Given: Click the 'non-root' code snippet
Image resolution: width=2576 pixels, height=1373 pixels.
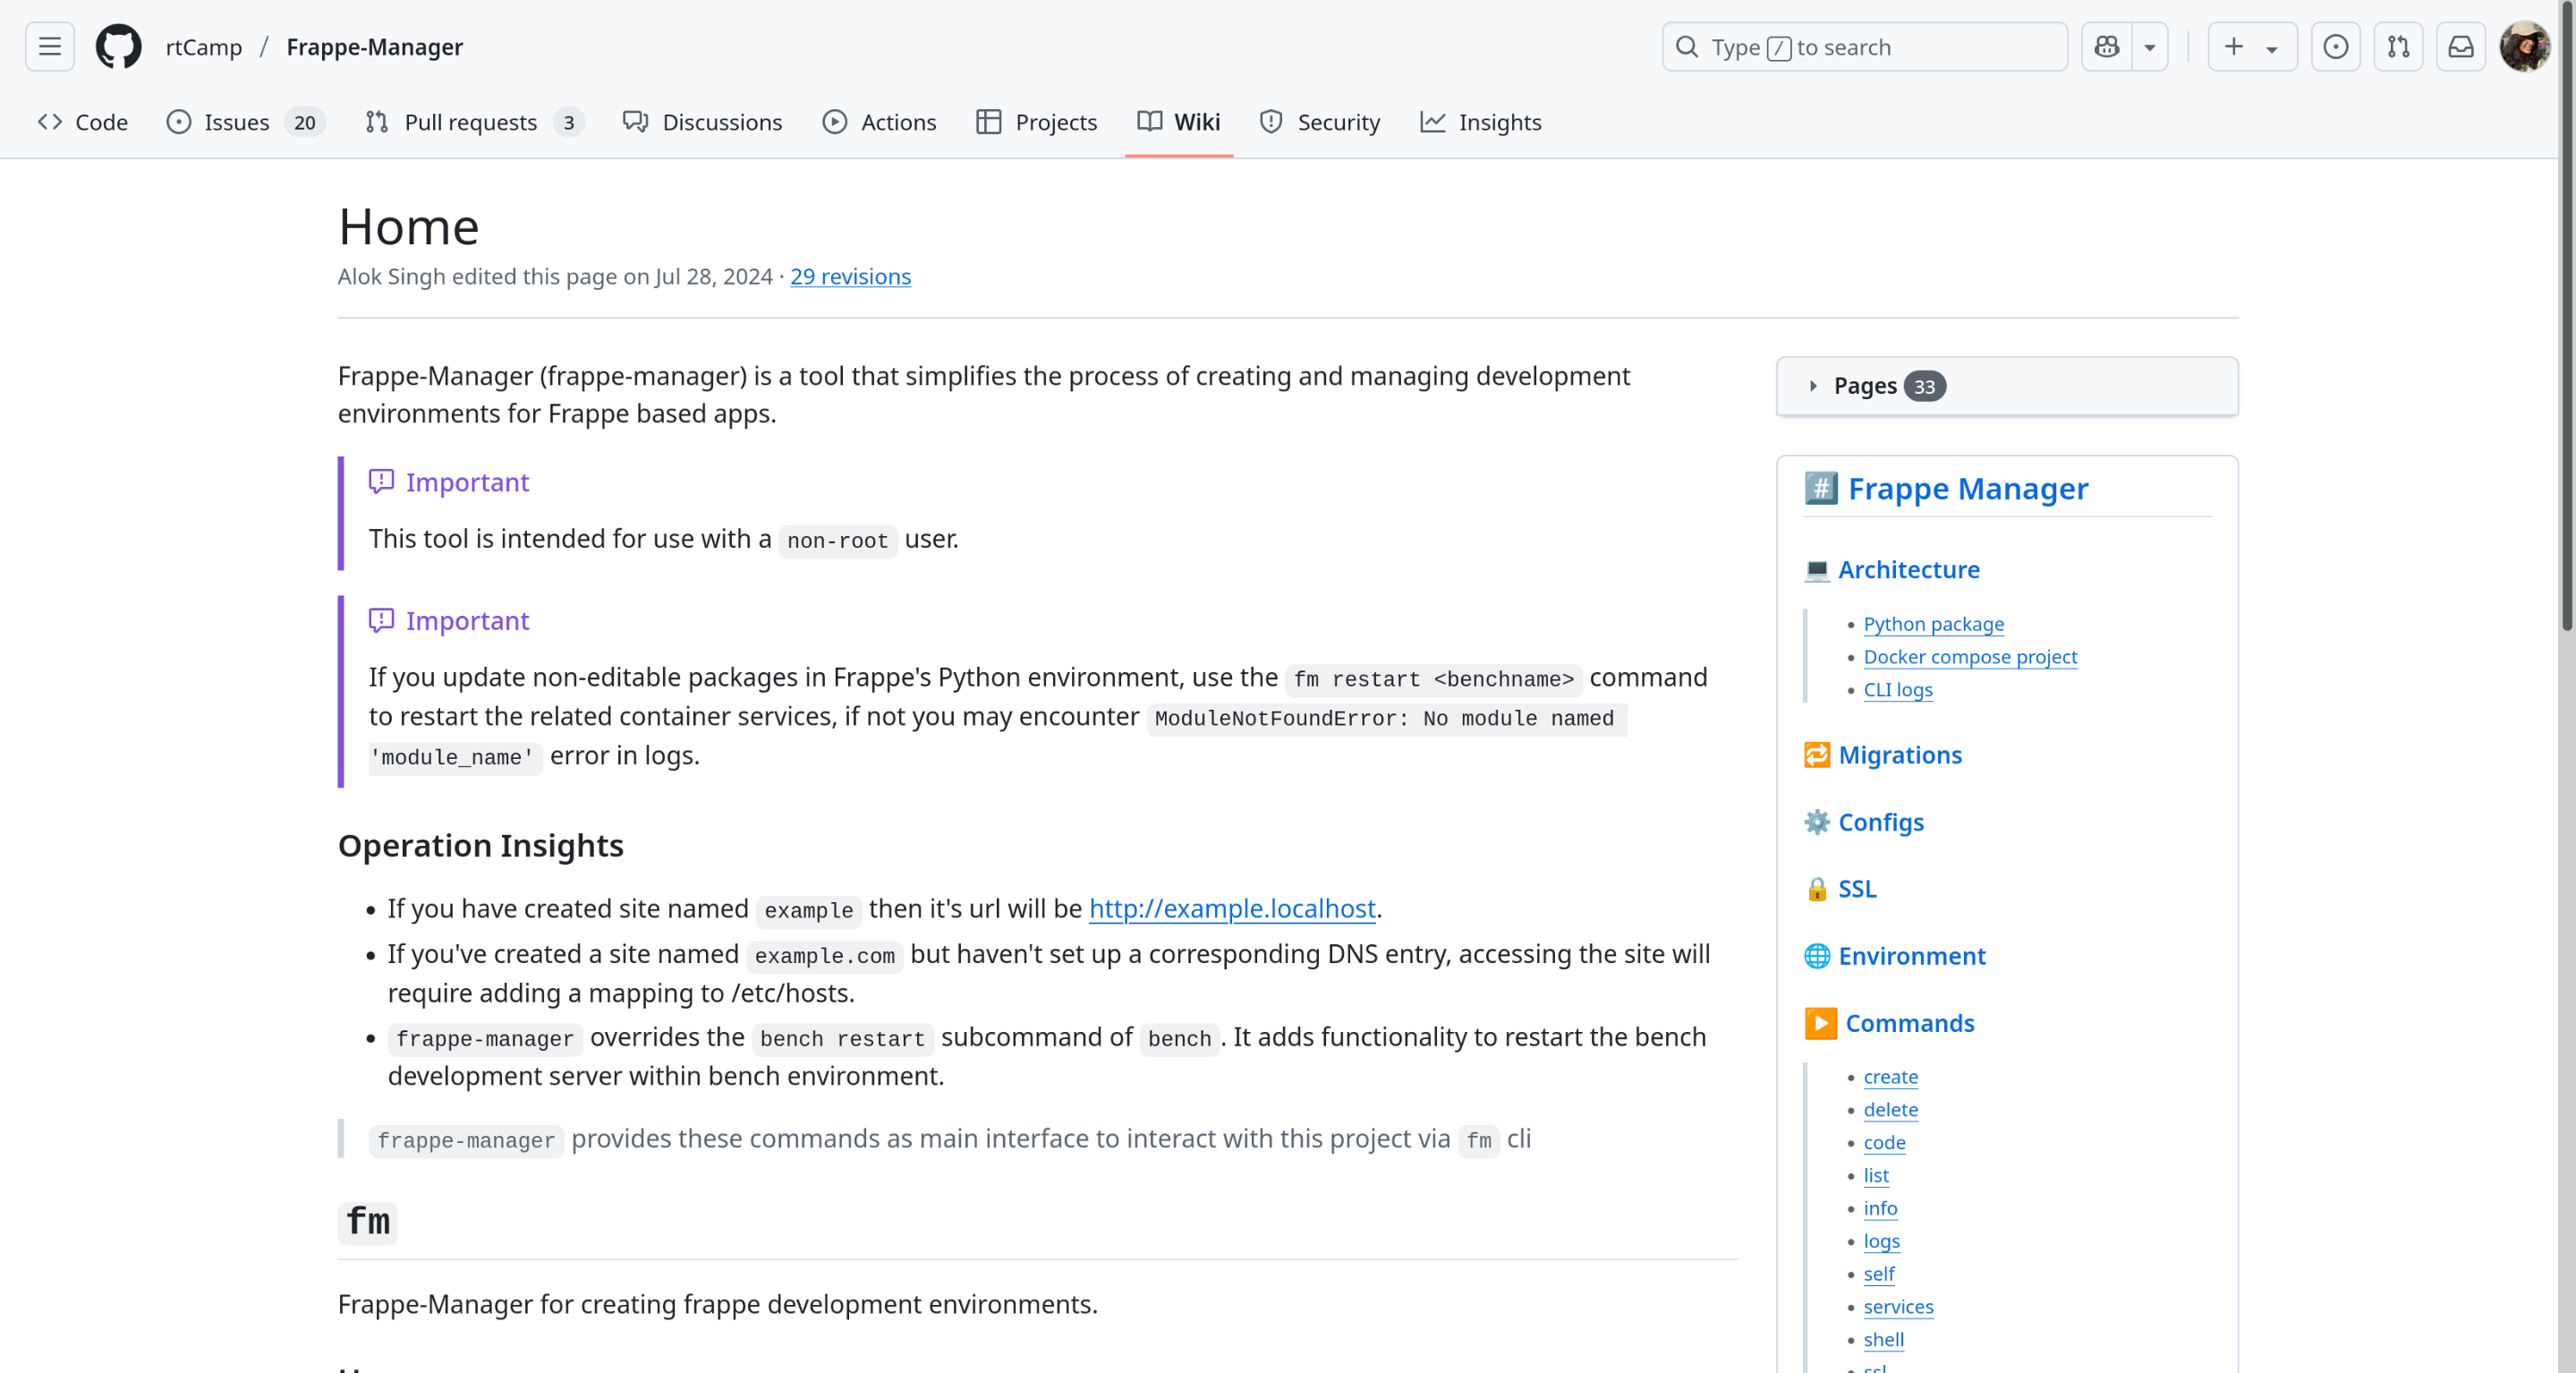Looking at the screenshot, I should point(838,541).
